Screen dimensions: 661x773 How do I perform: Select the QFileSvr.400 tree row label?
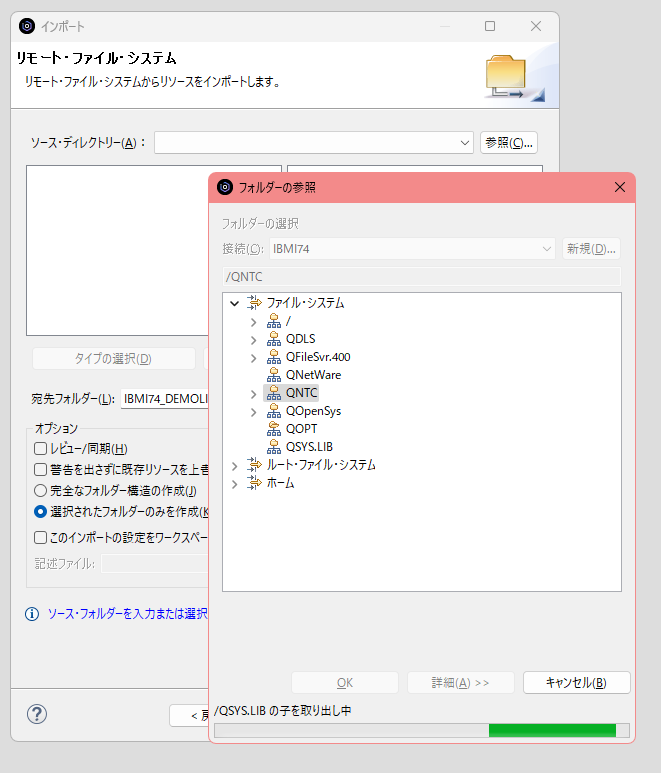pyautogui.click(x=318, y=357)
